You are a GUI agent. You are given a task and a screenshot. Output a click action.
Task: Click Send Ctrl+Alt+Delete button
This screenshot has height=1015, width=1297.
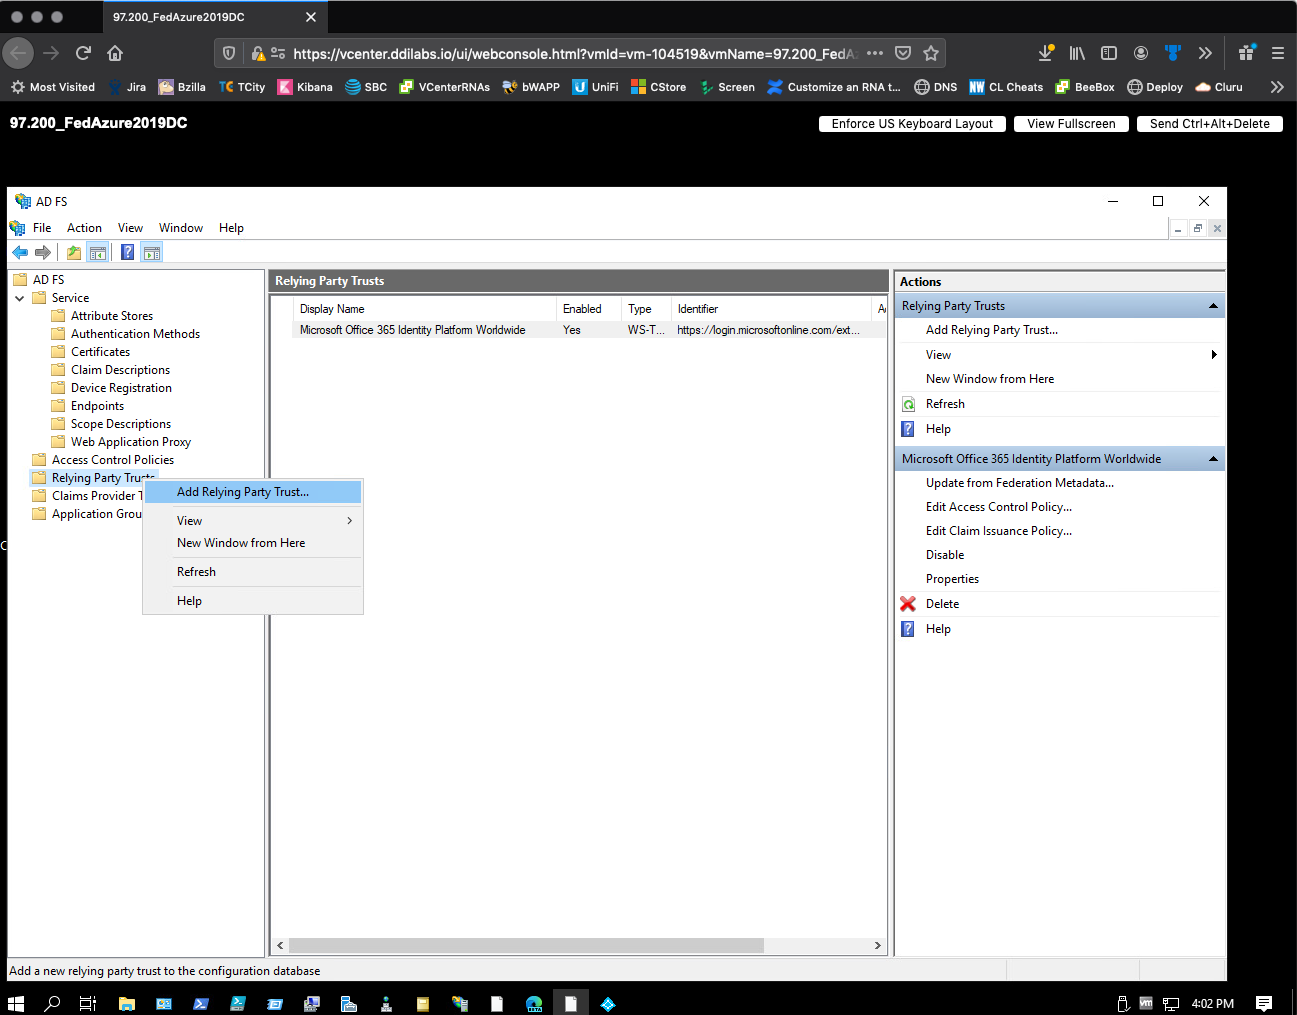[x=1209, y=124]
